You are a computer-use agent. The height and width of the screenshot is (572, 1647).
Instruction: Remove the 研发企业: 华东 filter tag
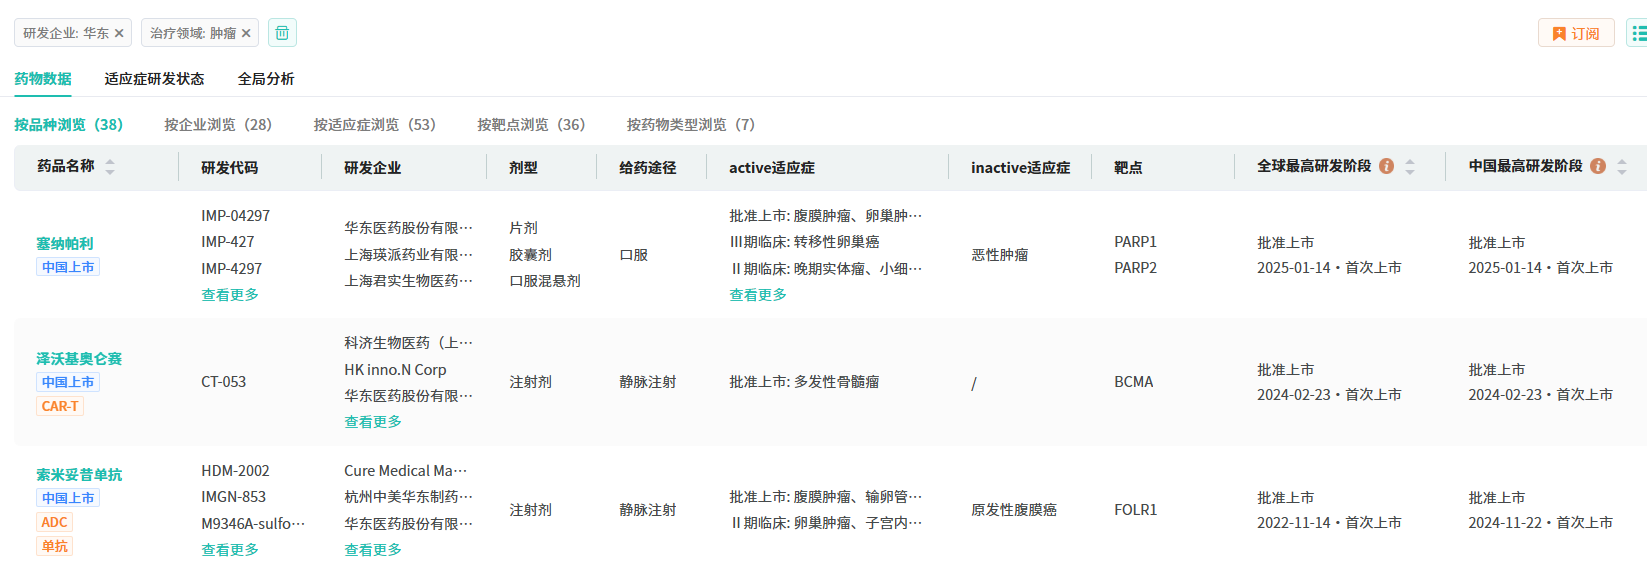[x=119, y=33]
